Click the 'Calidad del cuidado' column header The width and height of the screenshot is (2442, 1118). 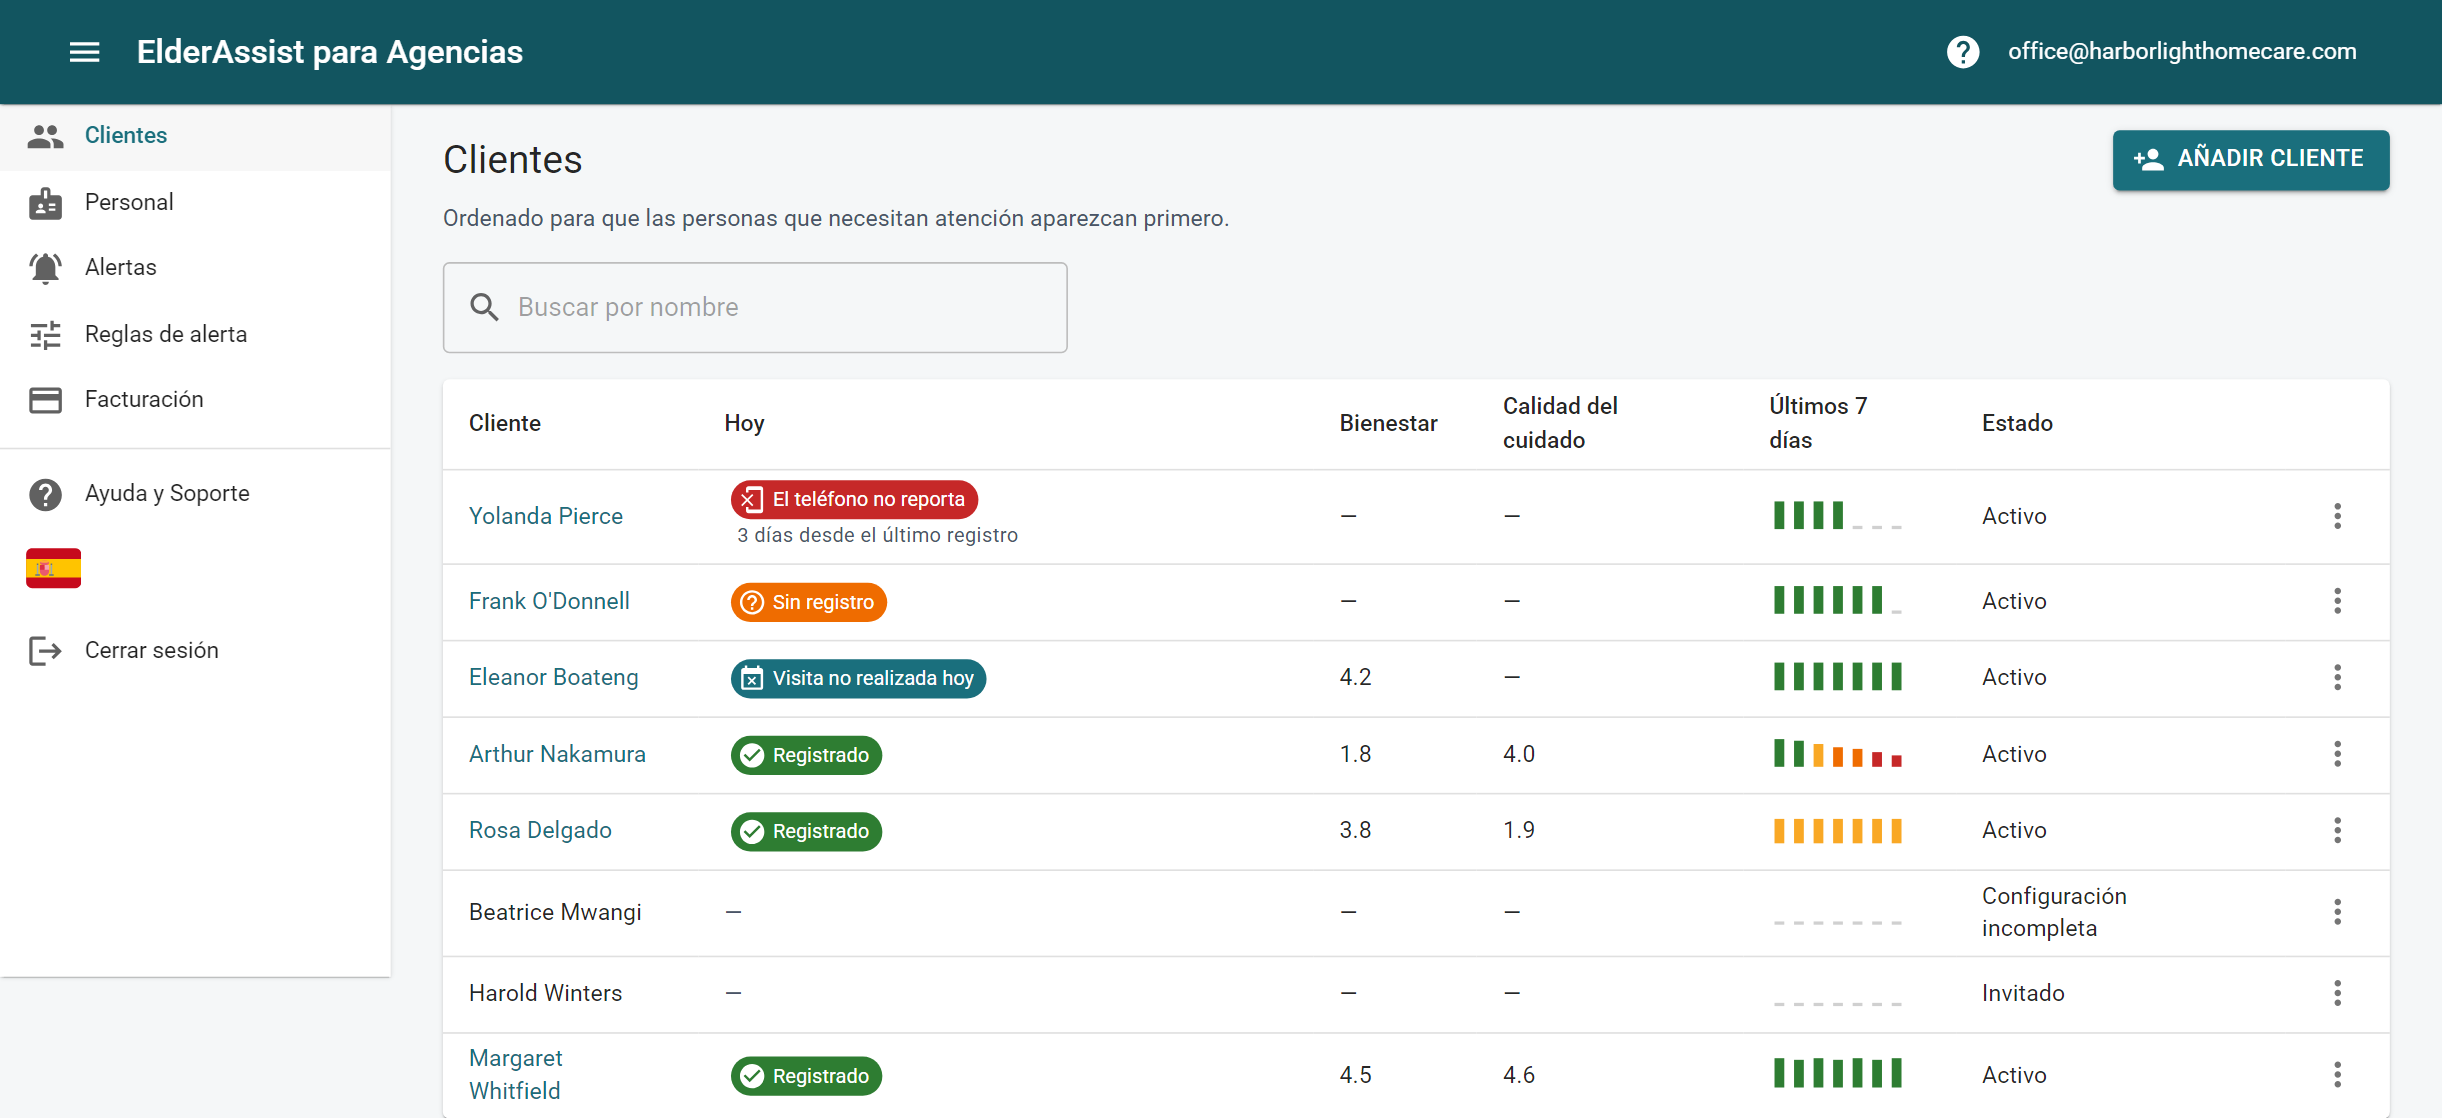pyautogui.click(x=1560, y=423)
